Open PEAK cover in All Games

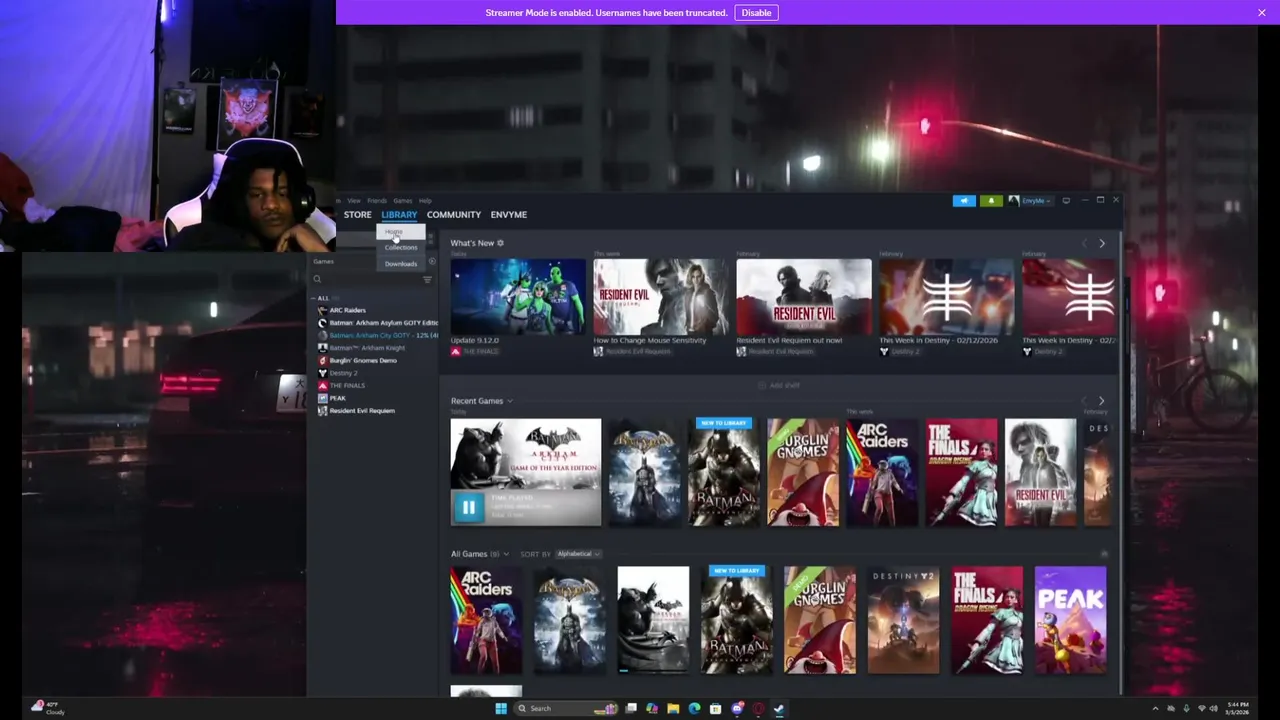pos(1070,620)
